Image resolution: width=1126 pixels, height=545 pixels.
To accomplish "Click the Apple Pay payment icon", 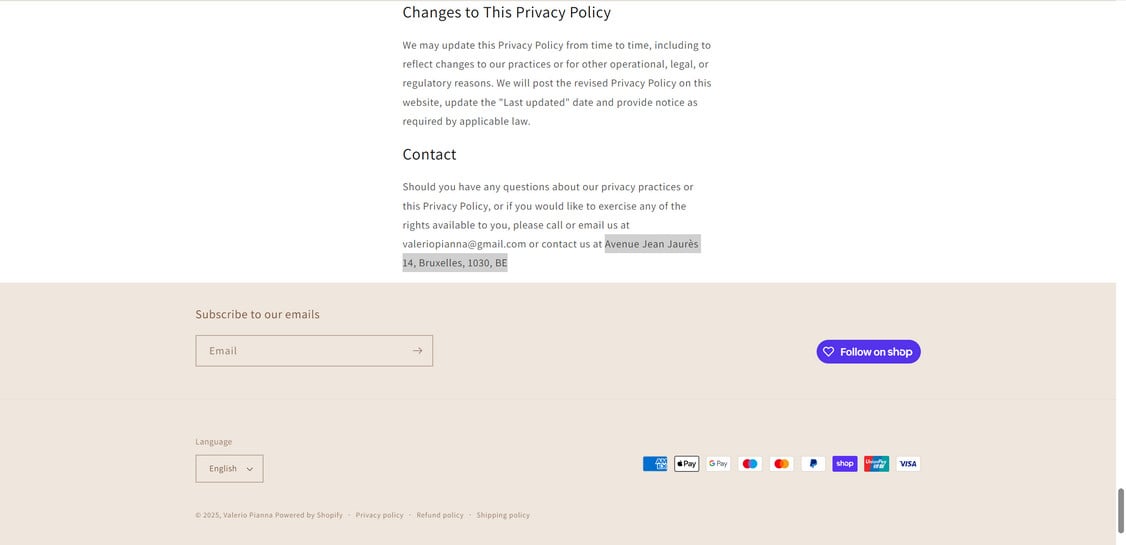I will click(687, 464).
